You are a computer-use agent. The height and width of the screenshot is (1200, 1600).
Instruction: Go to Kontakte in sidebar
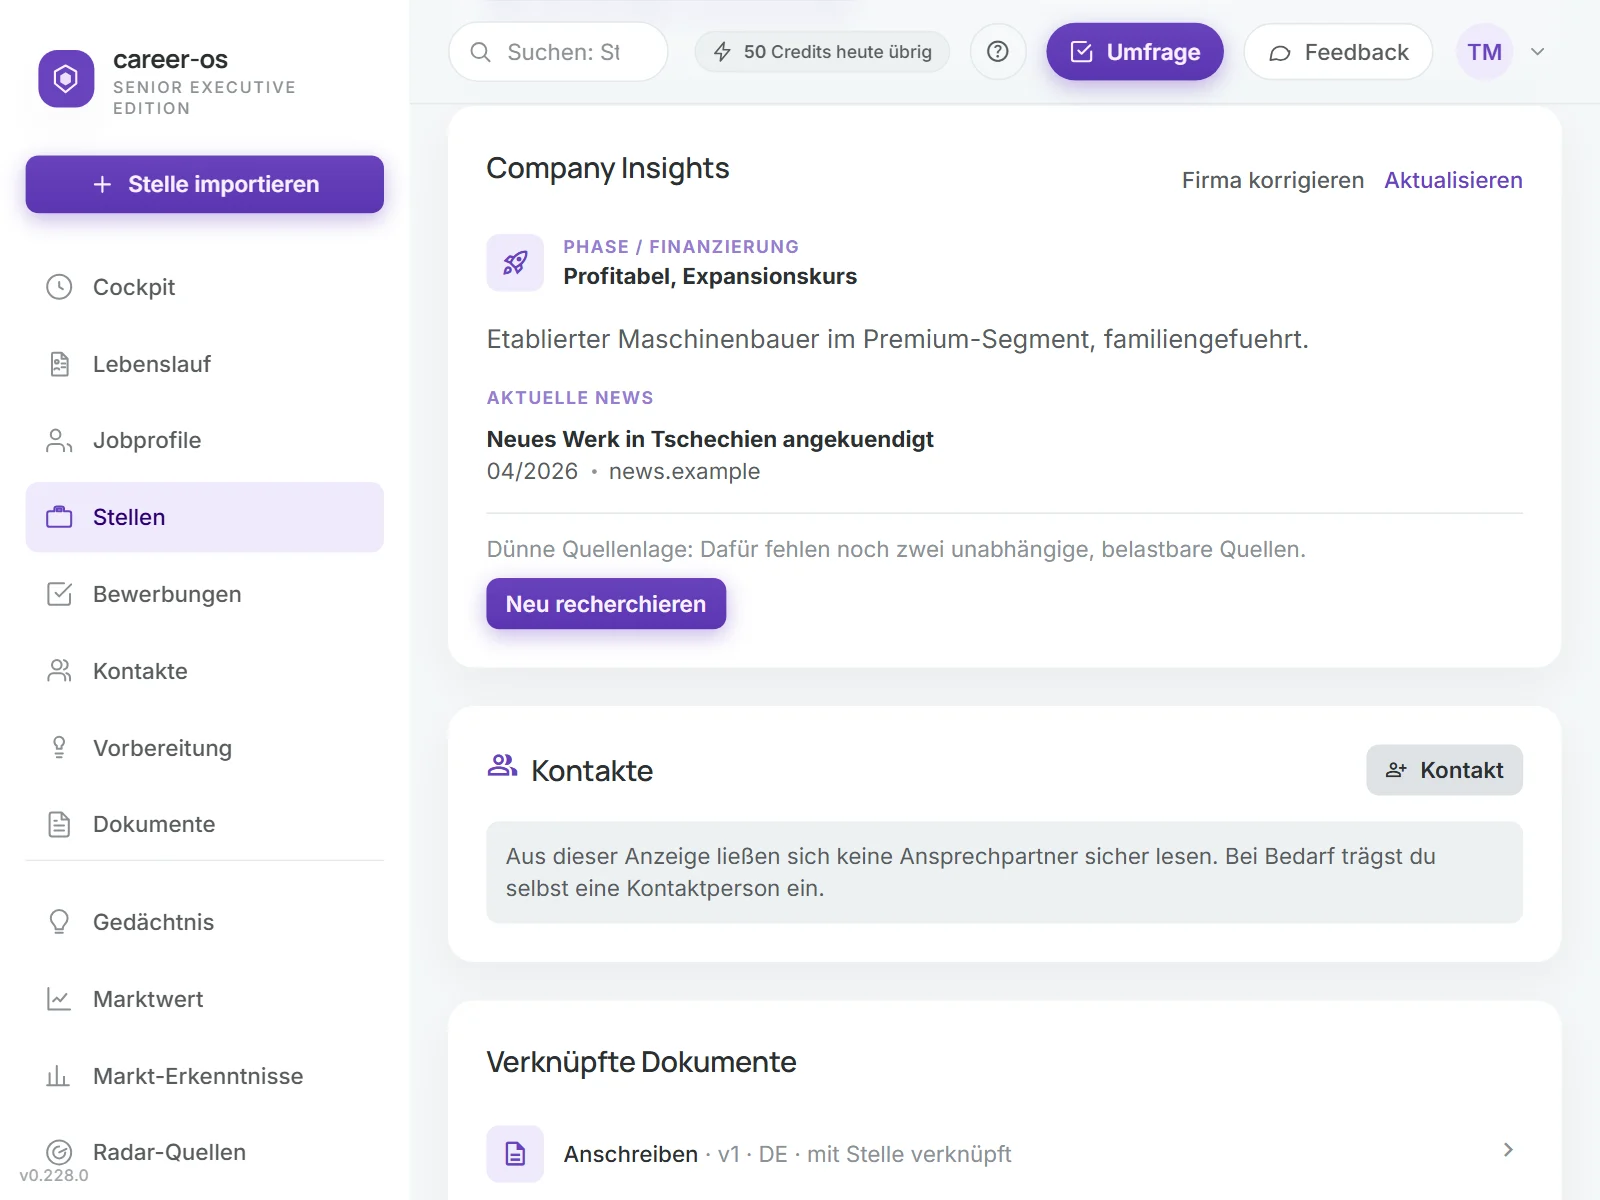[x=205, y=671]
